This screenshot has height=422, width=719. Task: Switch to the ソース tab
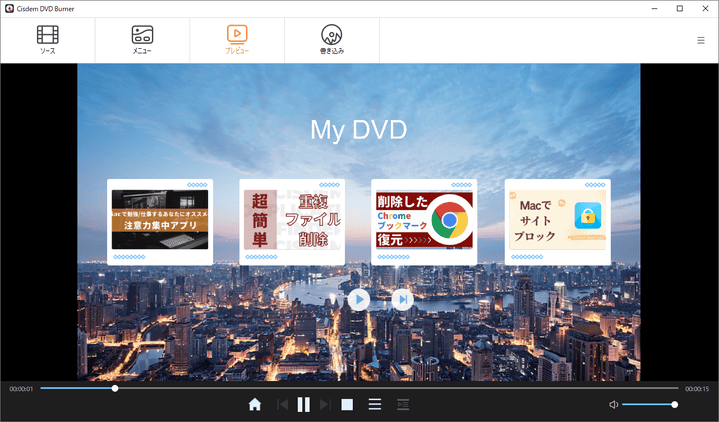tap(47, 40)
